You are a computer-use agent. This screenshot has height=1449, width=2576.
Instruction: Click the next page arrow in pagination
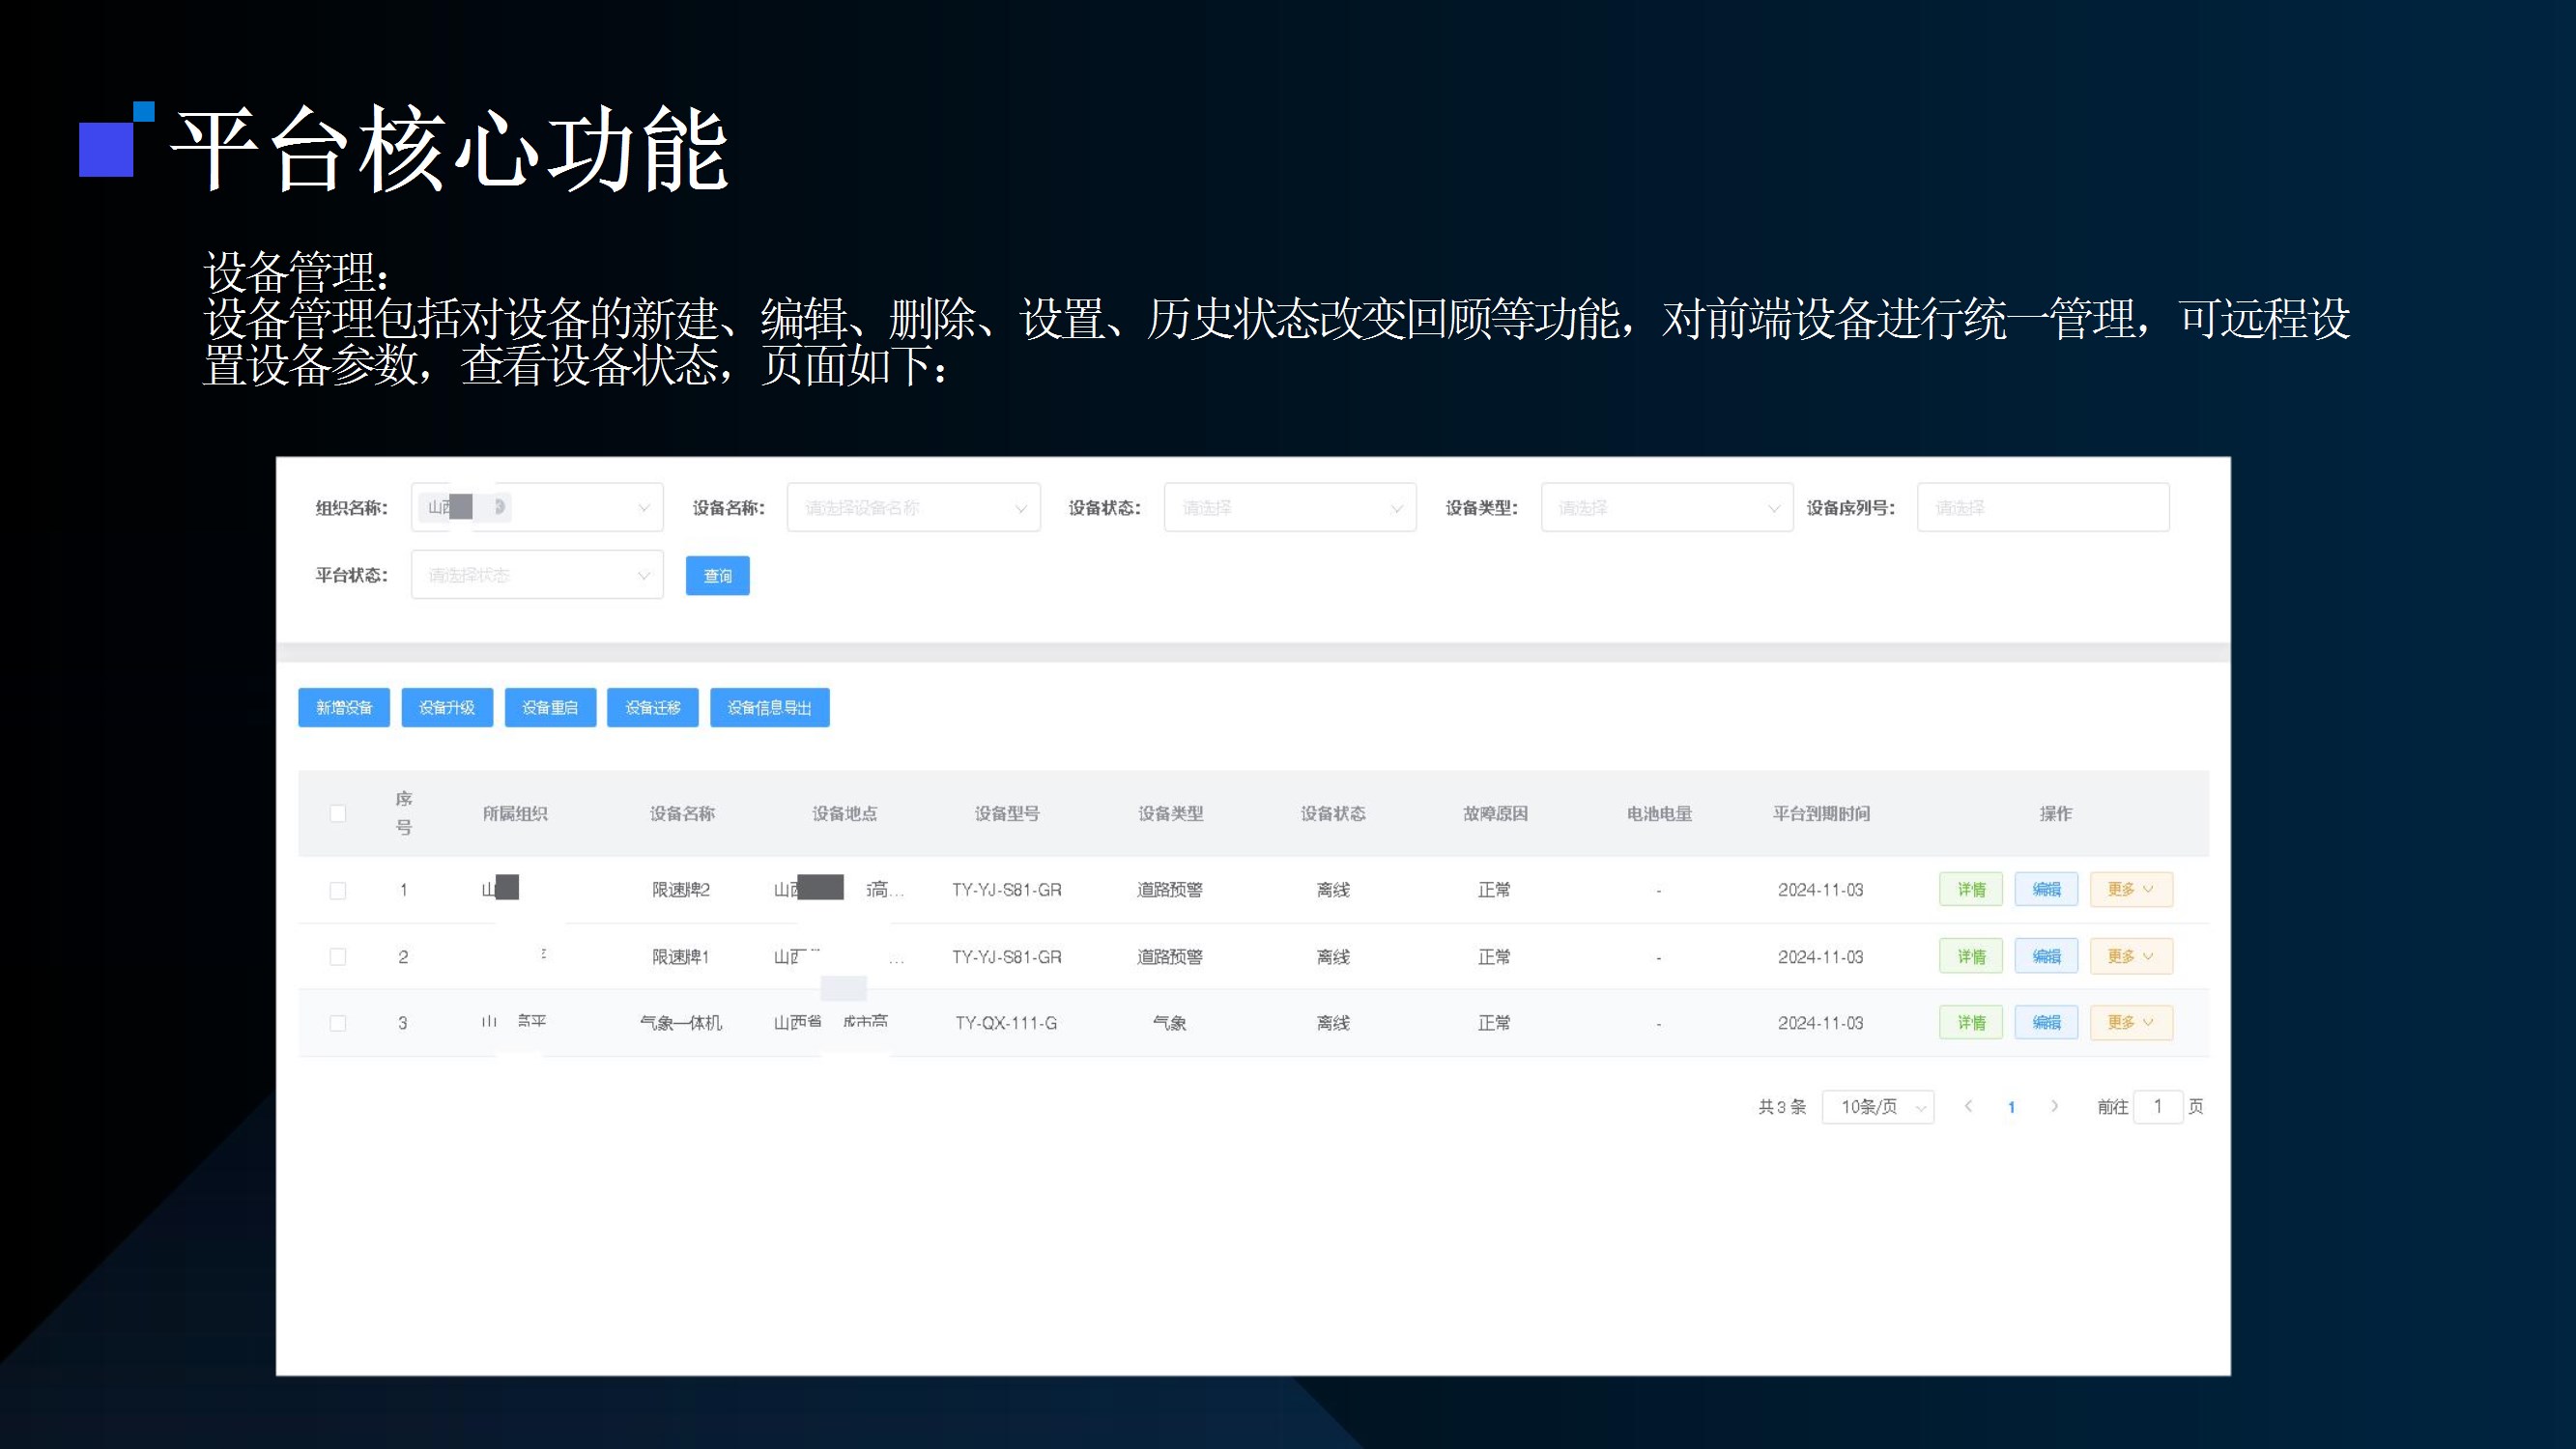click(2054, 1106)
